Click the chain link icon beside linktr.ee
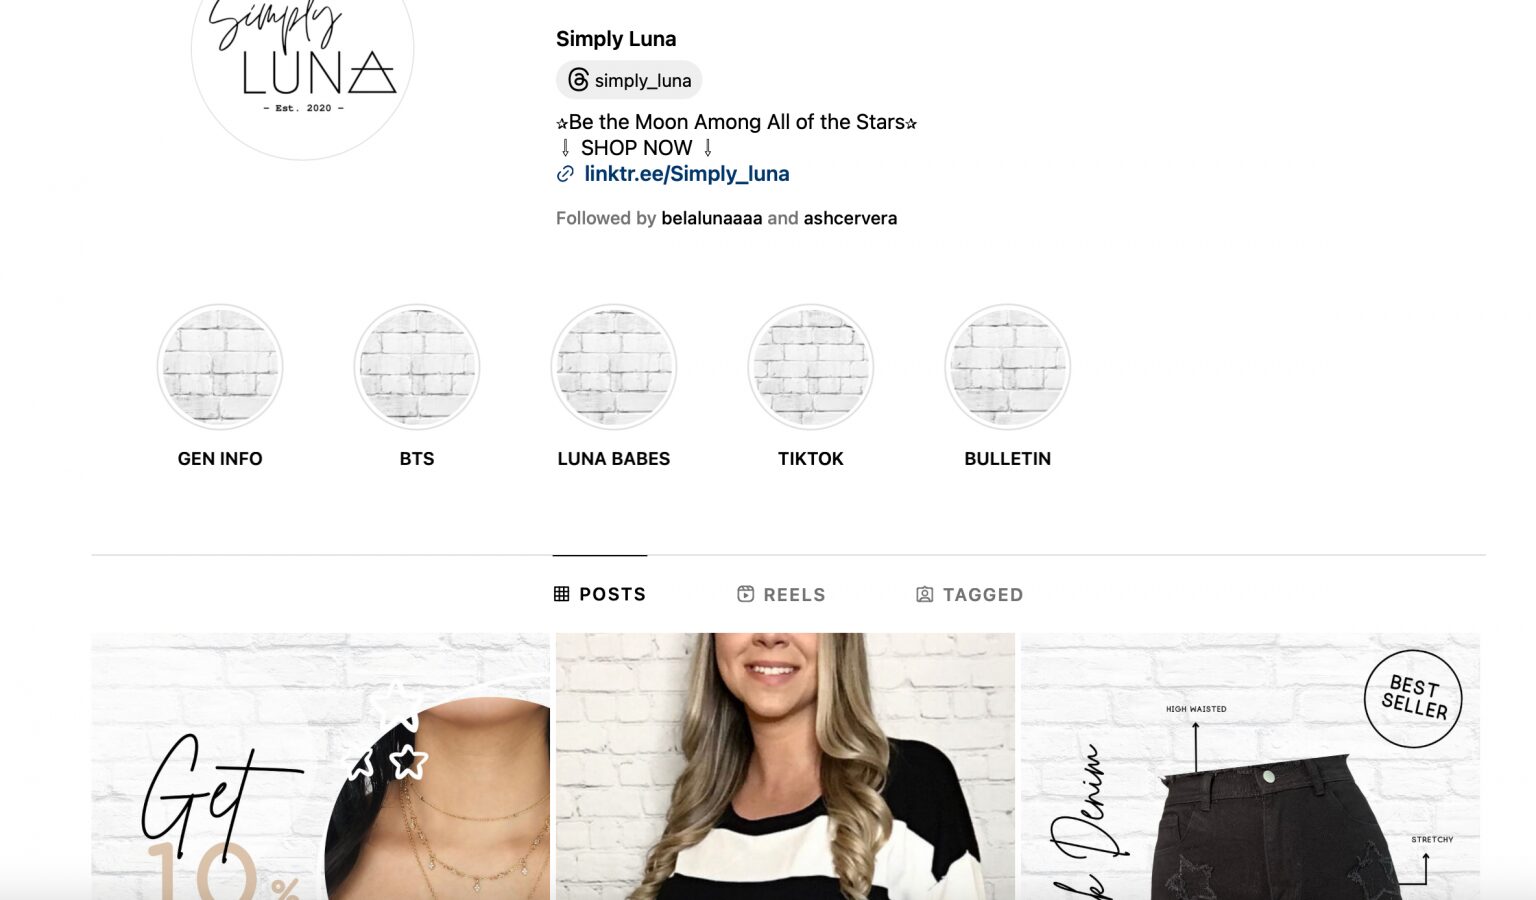 click(x=565, y=174)
